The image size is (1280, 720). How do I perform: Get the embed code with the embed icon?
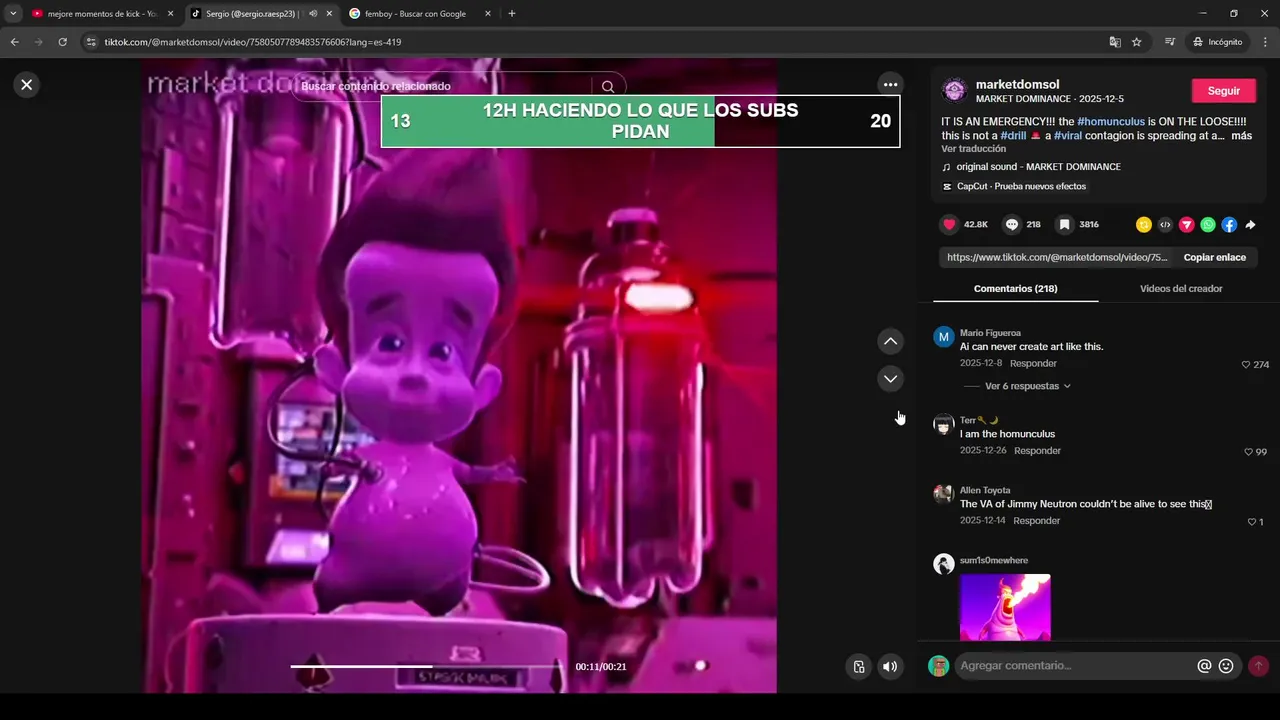[x=1165, y=225]
